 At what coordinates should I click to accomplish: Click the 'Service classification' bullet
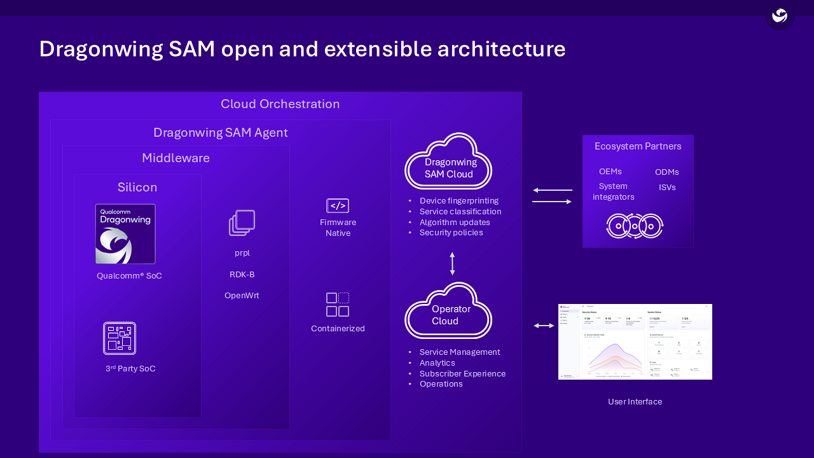click(460, 211)
